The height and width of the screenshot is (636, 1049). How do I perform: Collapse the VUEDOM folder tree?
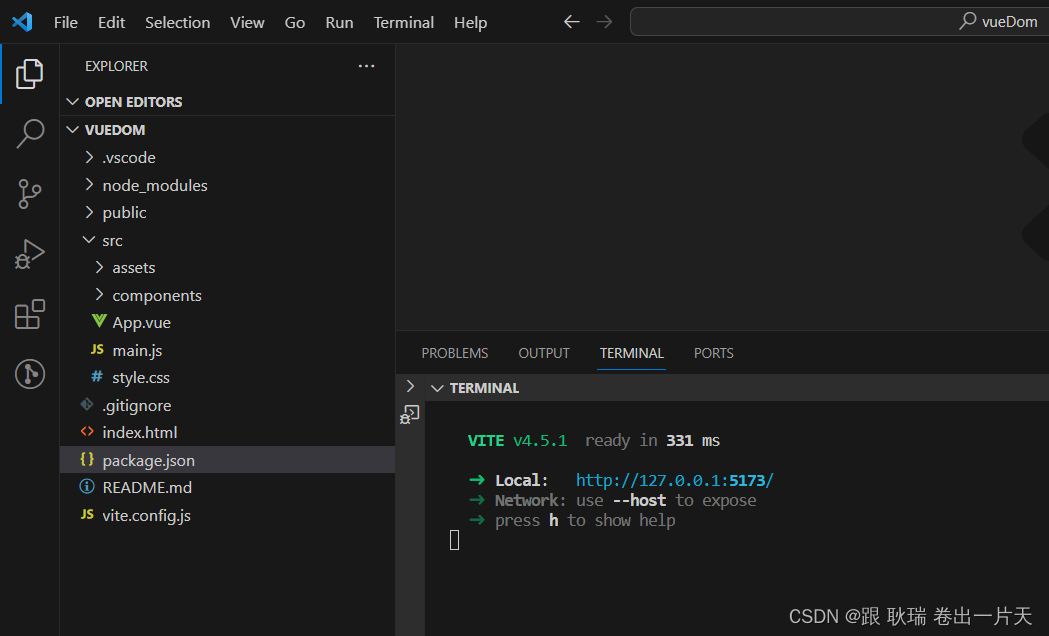click(x=72, y=129)
